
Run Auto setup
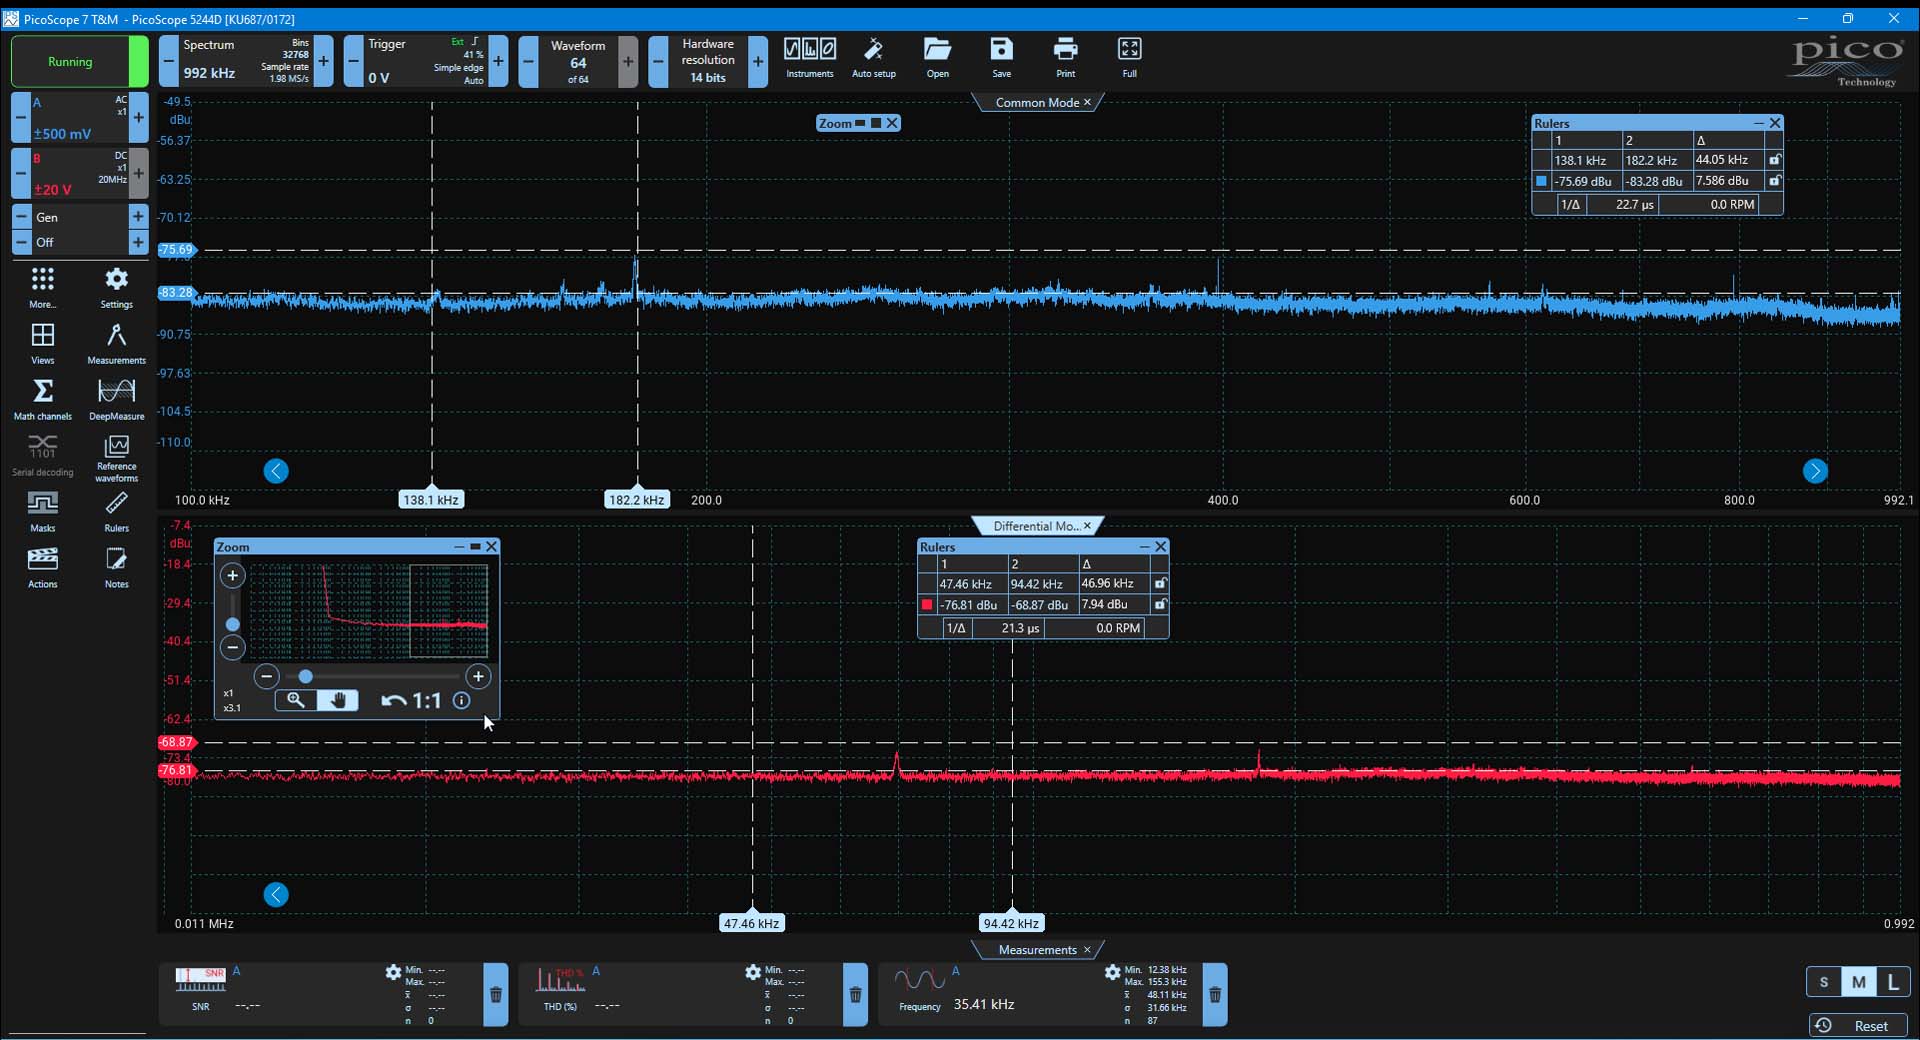[873, 58]
